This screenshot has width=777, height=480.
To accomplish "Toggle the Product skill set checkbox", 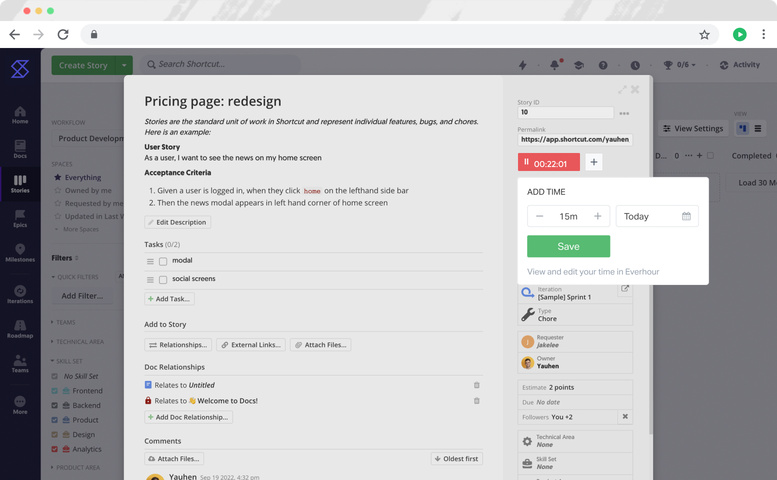I will (55, 420).
